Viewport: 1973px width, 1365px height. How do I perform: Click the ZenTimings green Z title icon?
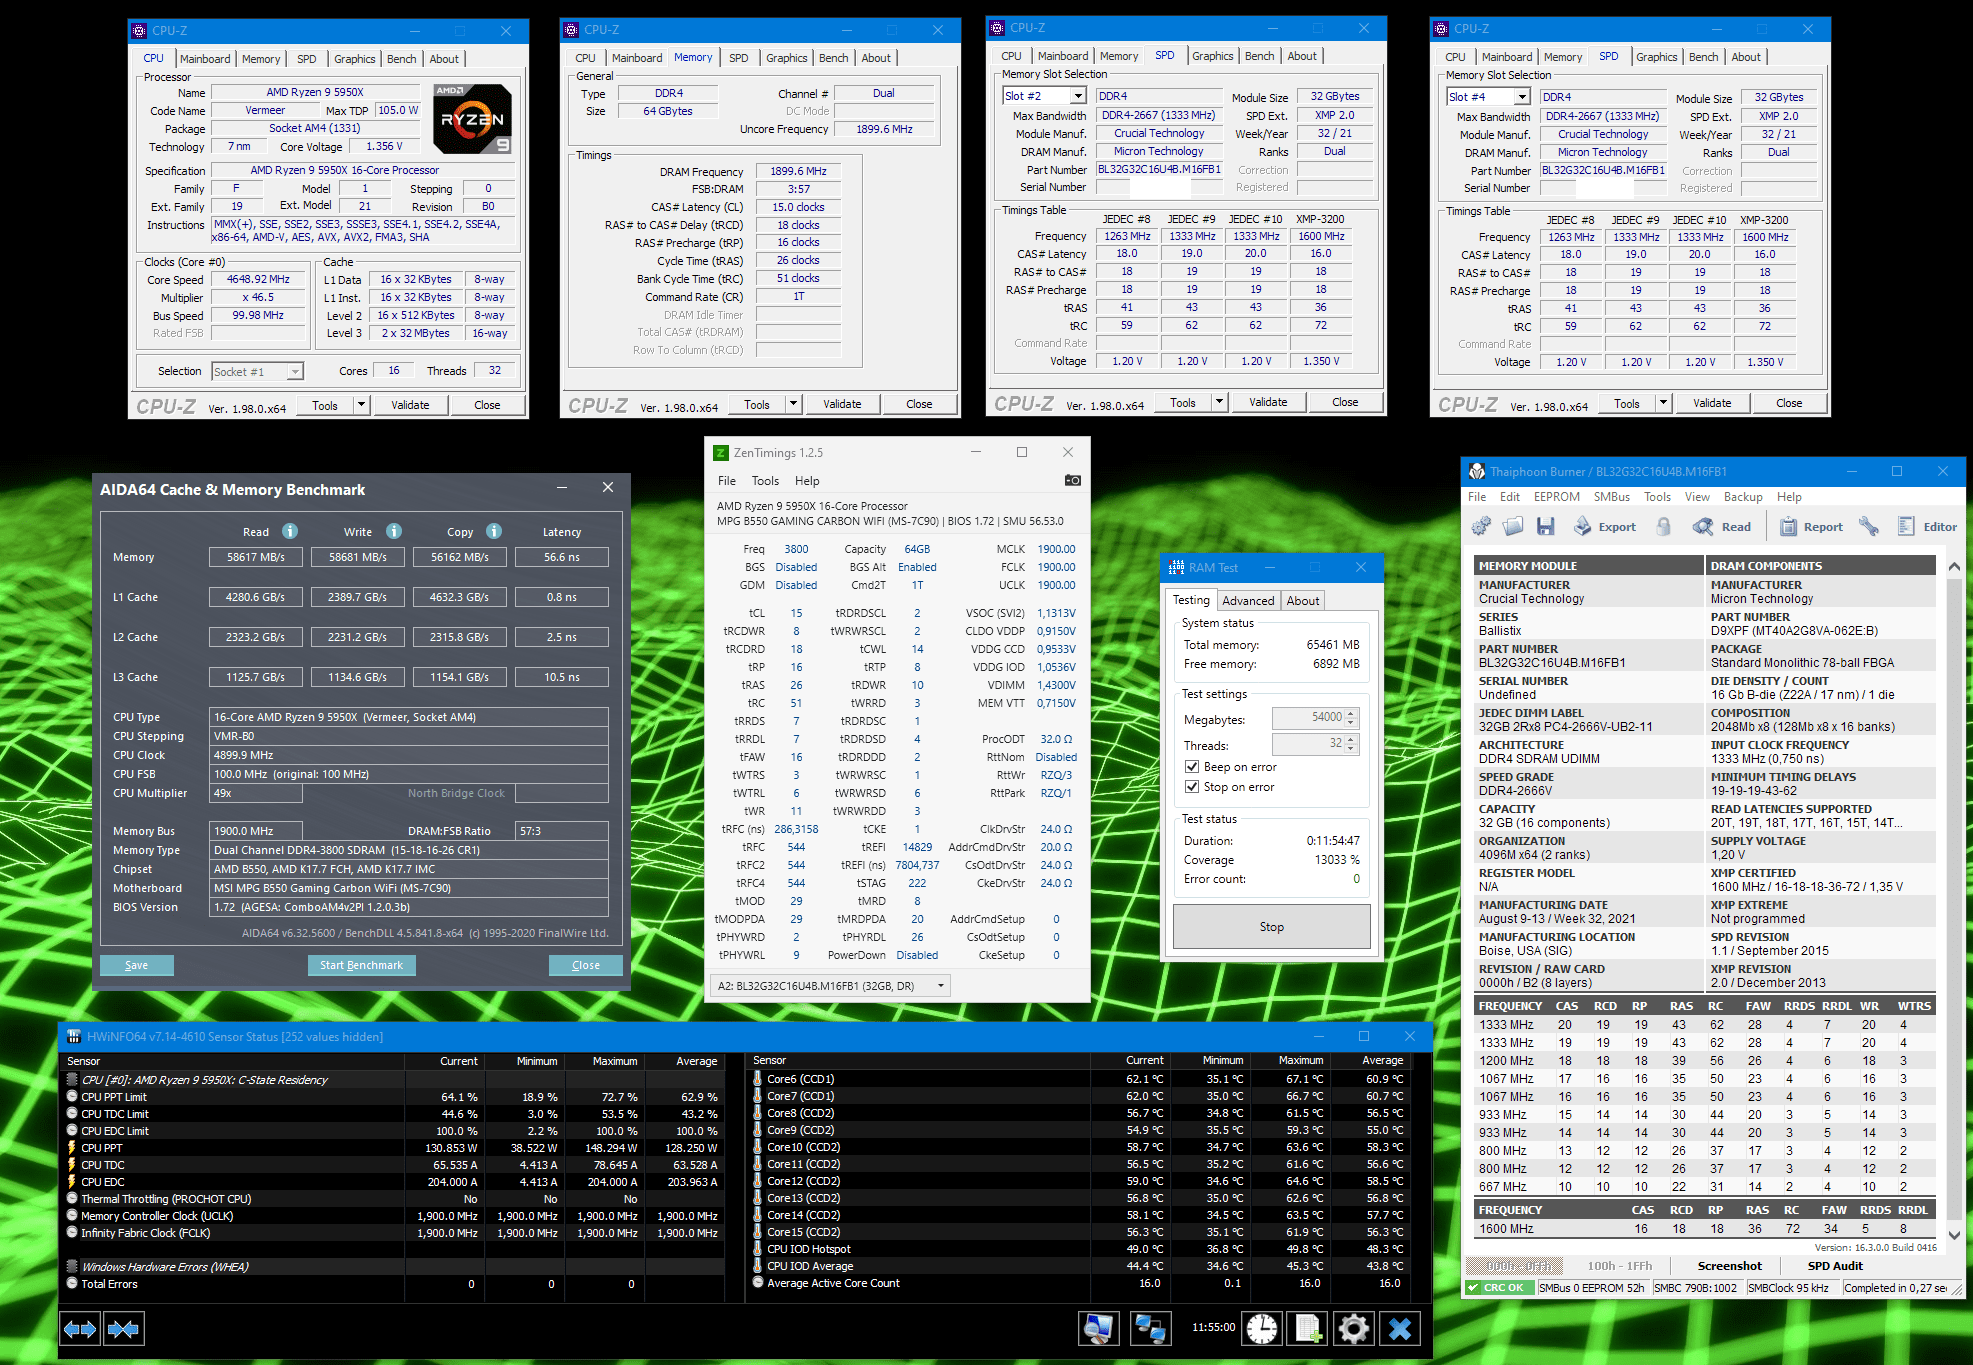(x=721, y=453)
